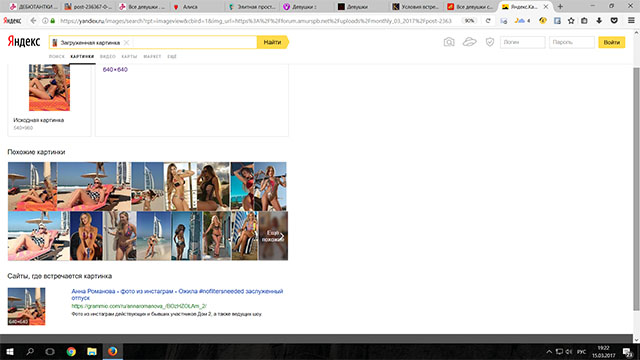This screenshot has width=640, height=360.
Task: Open the Windows notification center icon
Action: [x=628, y=352]
